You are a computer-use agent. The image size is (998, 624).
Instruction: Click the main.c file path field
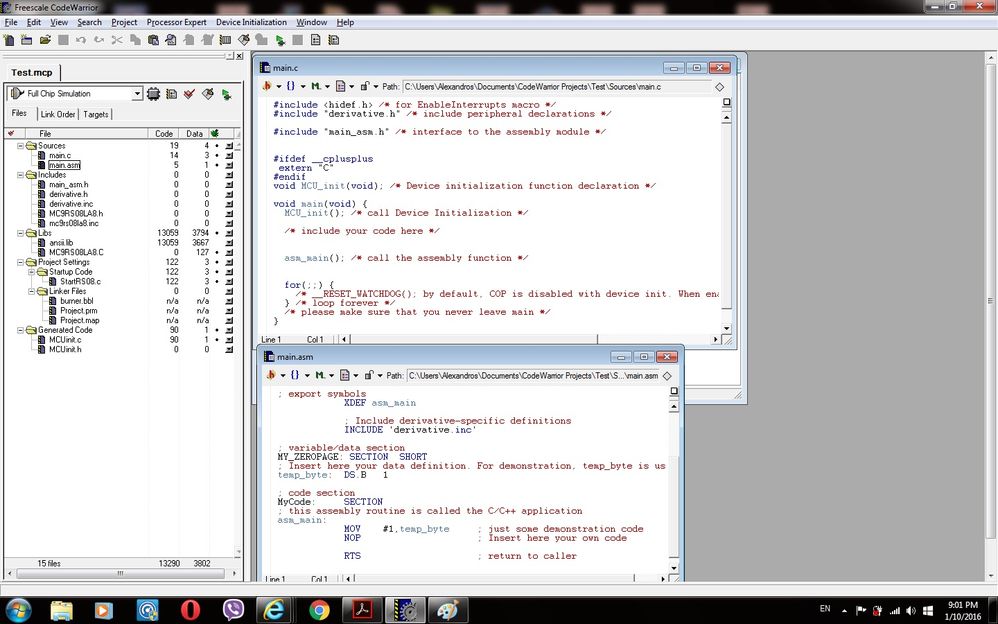click(x=557, y=87)
